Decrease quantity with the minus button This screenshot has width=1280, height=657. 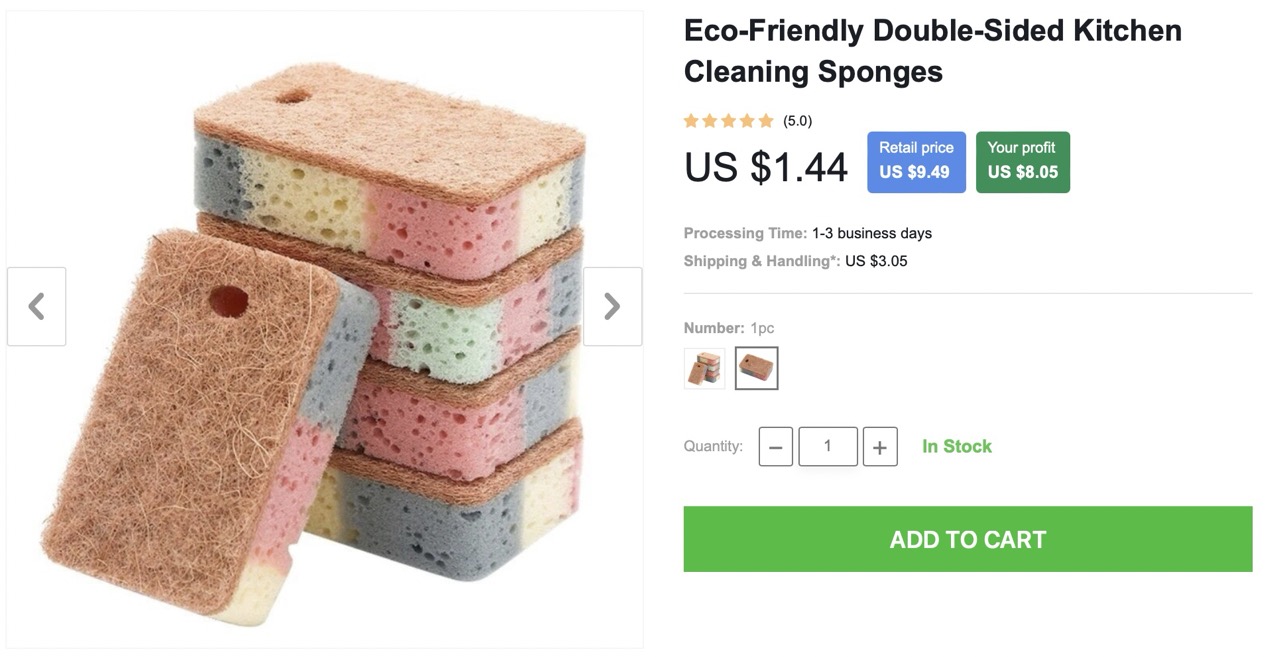coord(776,447)
